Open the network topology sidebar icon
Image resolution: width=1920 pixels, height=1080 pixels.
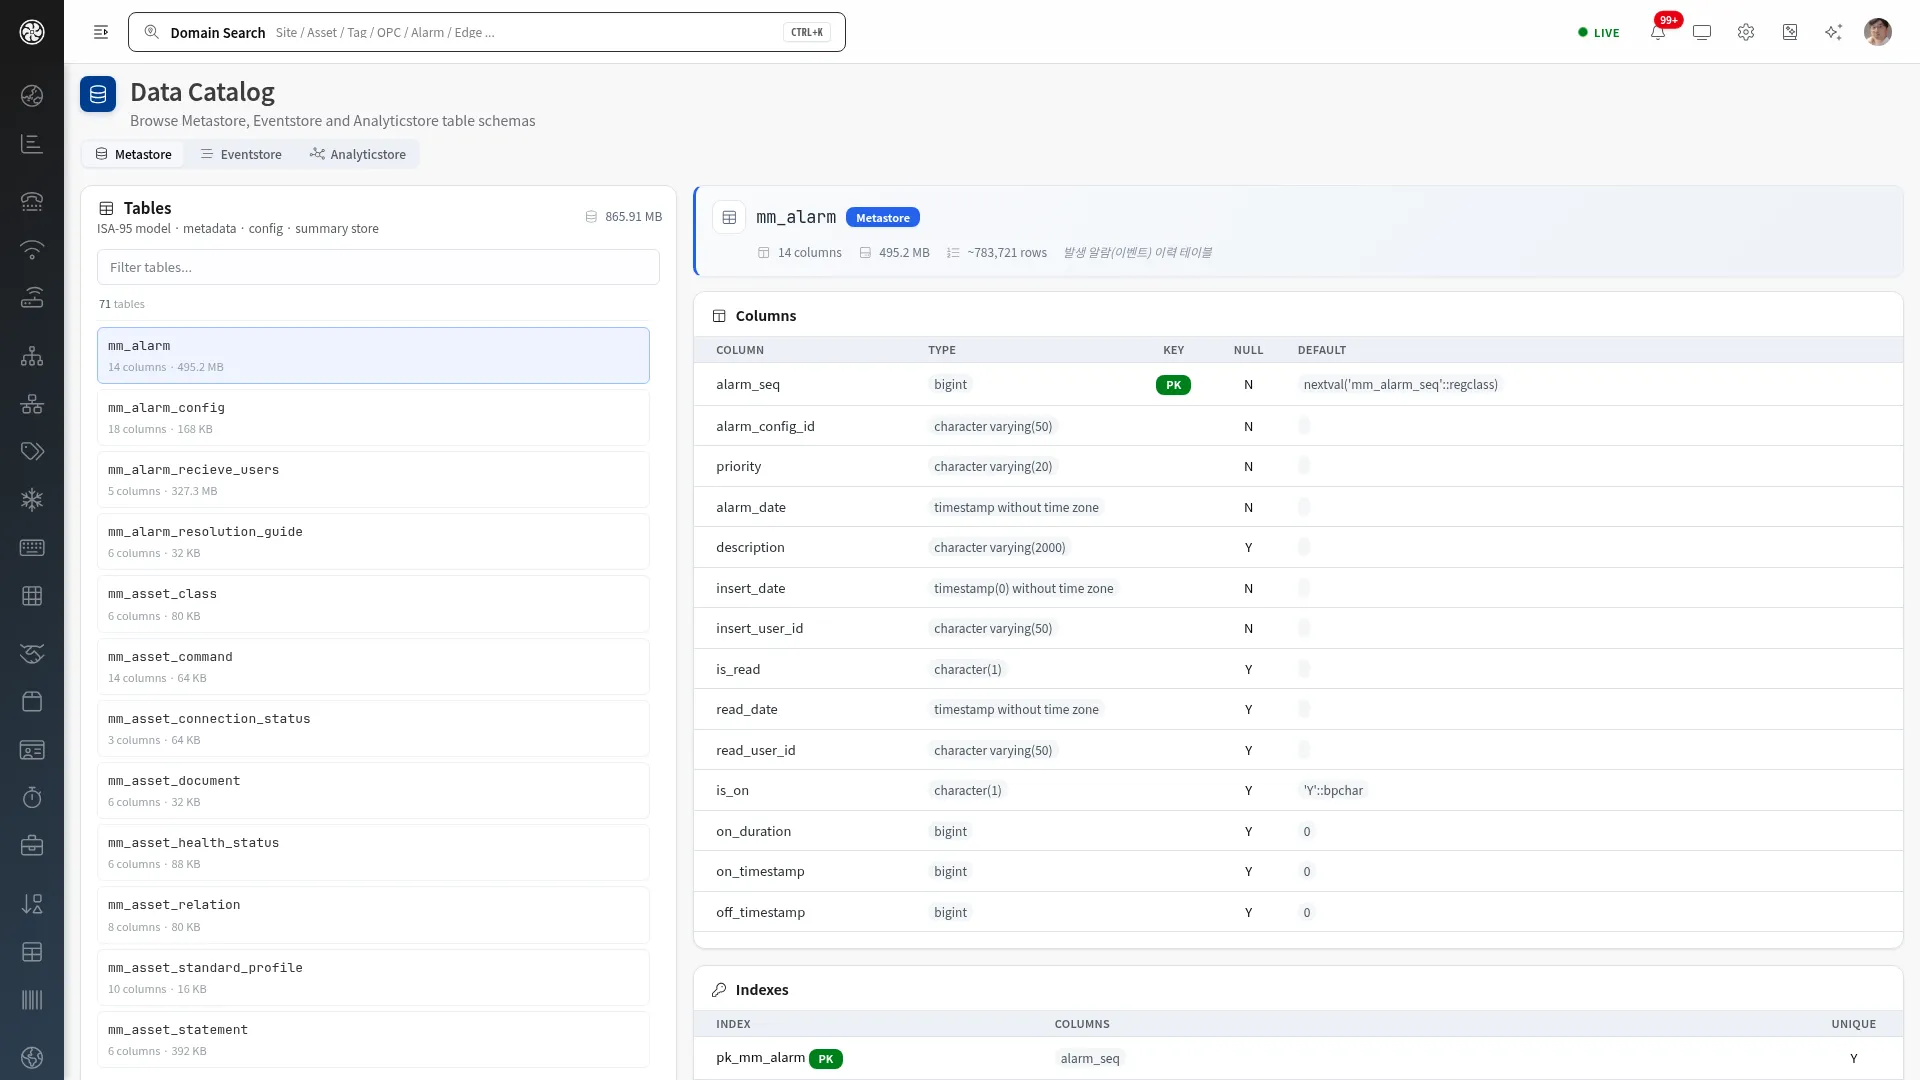[x=32, y=404]
